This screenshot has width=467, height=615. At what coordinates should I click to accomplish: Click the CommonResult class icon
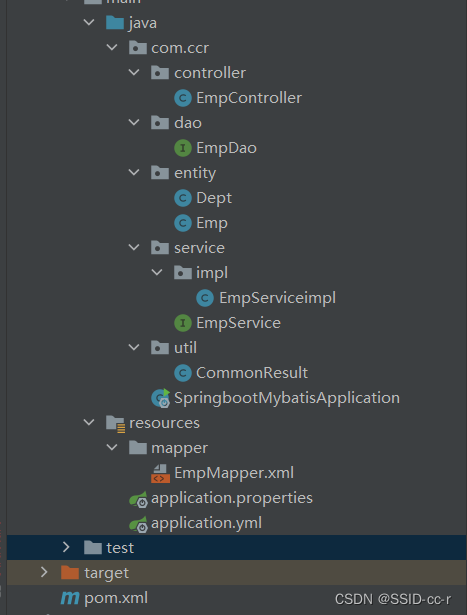point(183,373)
